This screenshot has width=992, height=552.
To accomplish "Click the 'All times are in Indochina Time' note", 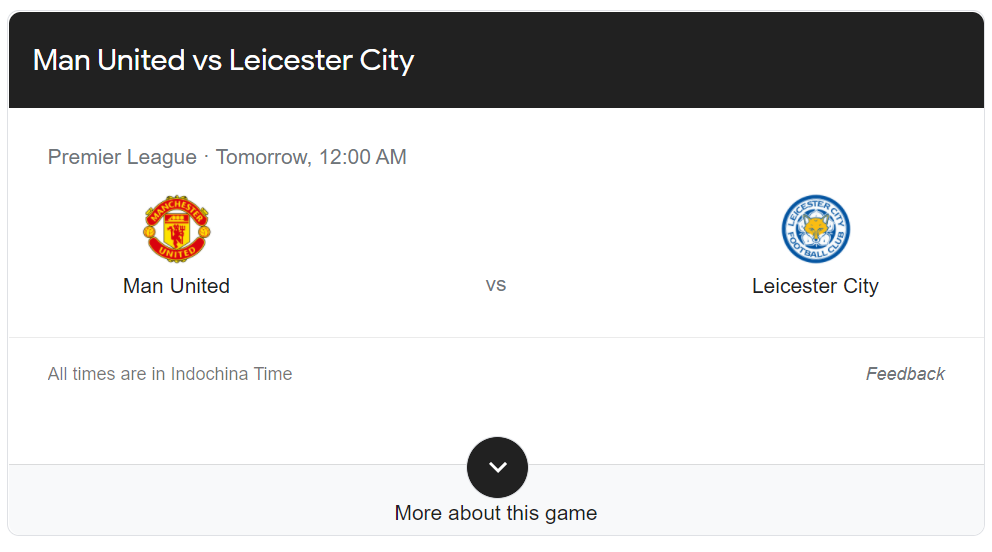I will click(x=170, y=374).
